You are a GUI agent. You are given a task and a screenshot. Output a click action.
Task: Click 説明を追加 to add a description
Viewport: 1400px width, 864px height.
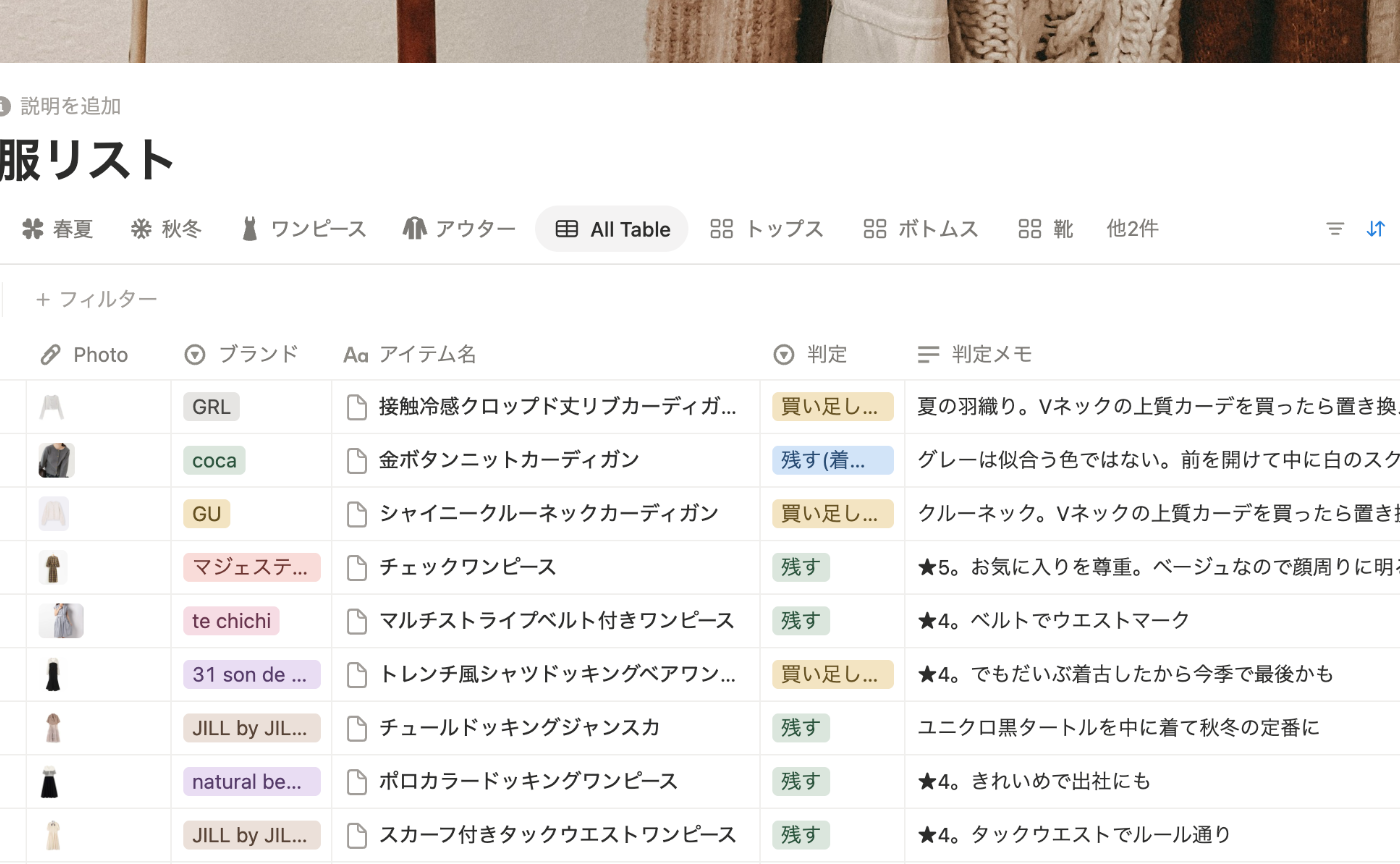(70, 106)
